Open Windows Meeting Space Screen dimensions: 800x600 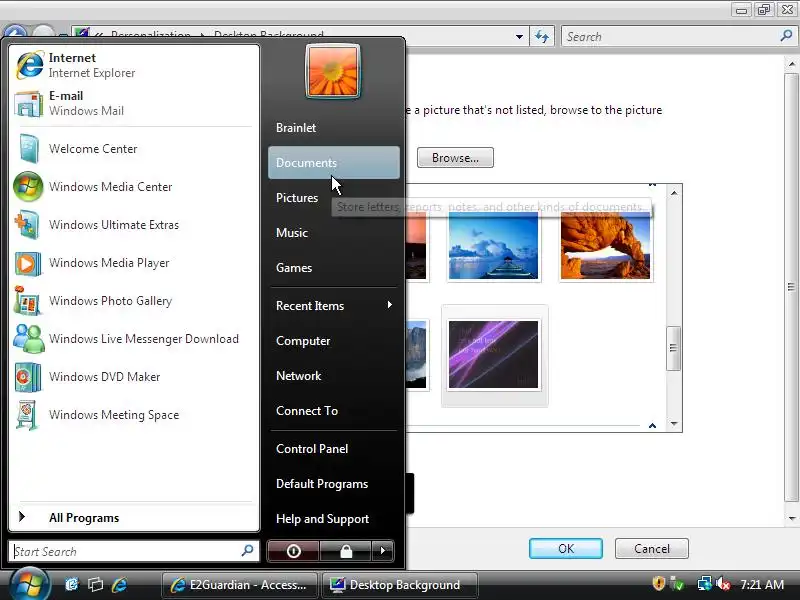[x=134, y=415]
